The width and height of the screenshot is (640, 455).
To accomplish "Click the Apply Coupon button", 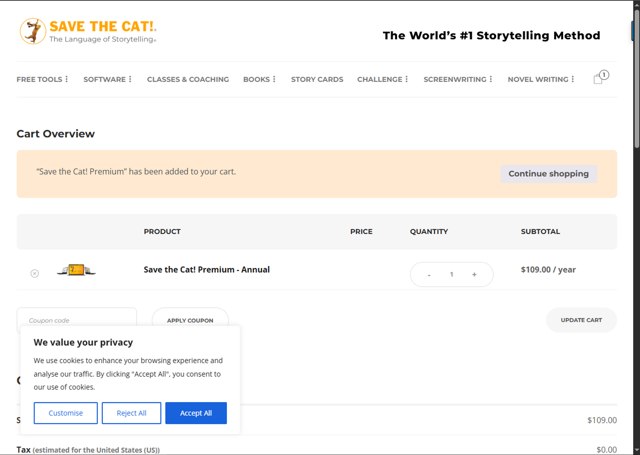I will 190,320.
